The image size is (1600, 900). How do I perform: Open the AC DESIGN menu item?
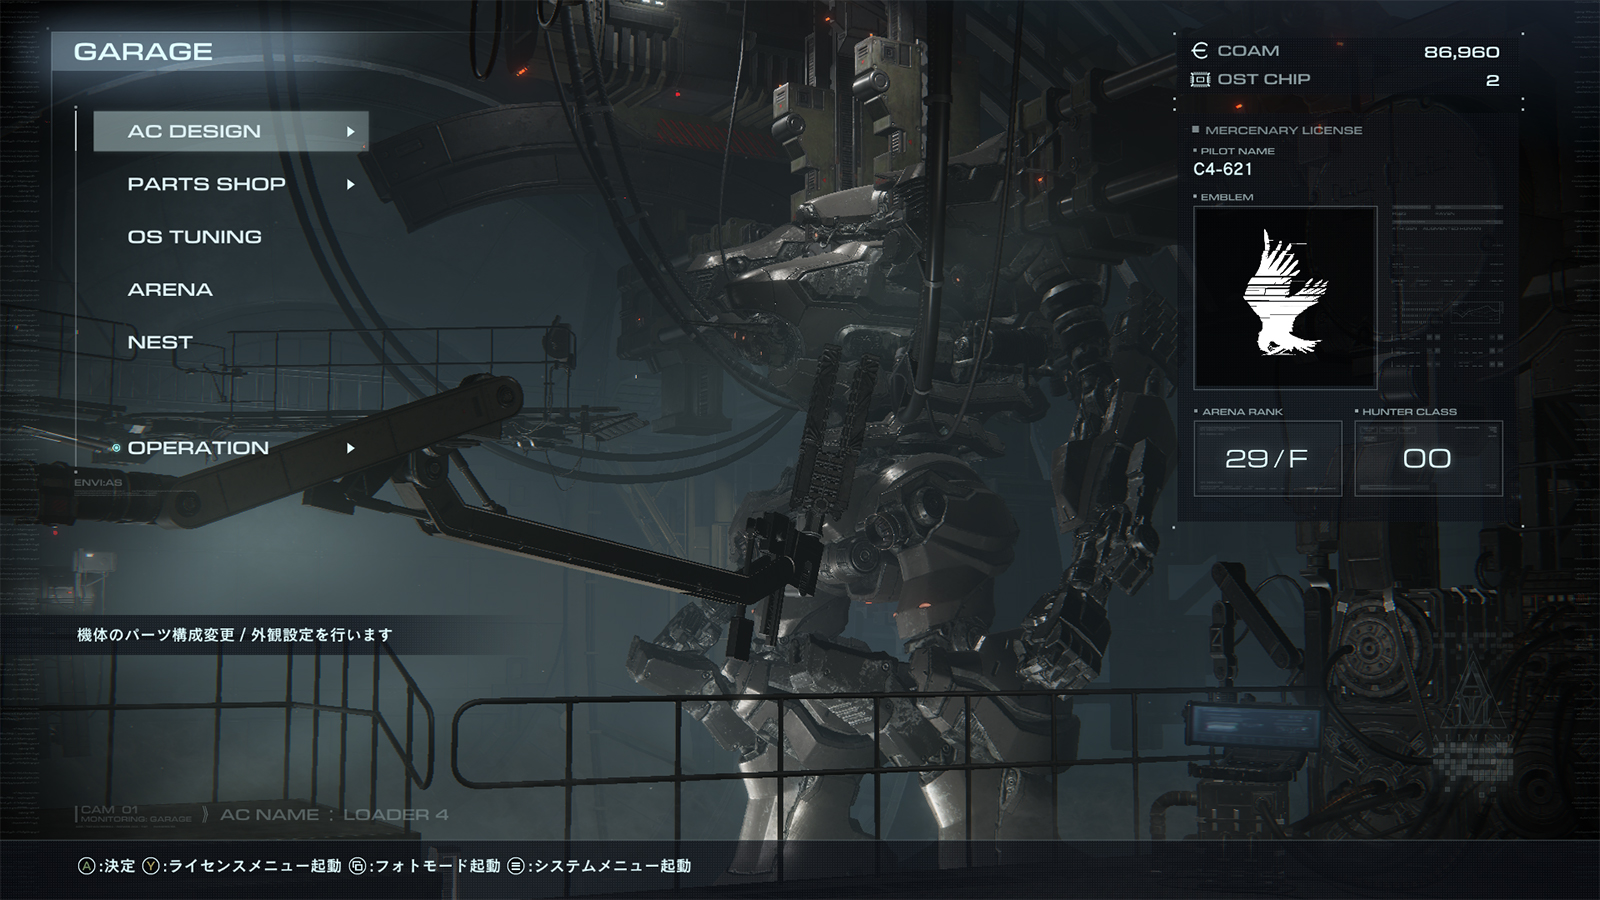pos(231,131)
